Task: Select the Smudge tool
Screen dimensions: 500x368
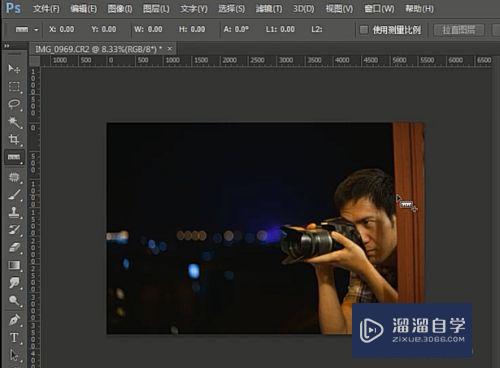Action: (14, 283)
